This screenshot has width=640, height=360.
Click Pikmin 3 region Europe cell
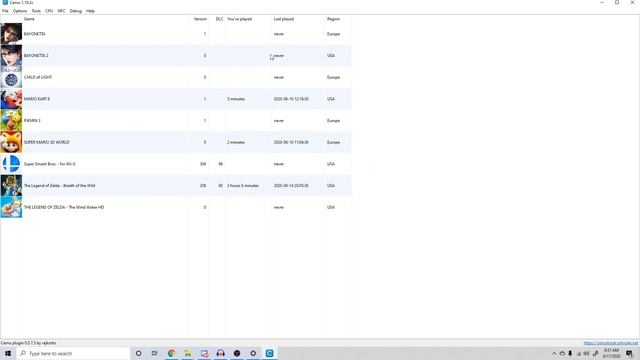(333, 120)
